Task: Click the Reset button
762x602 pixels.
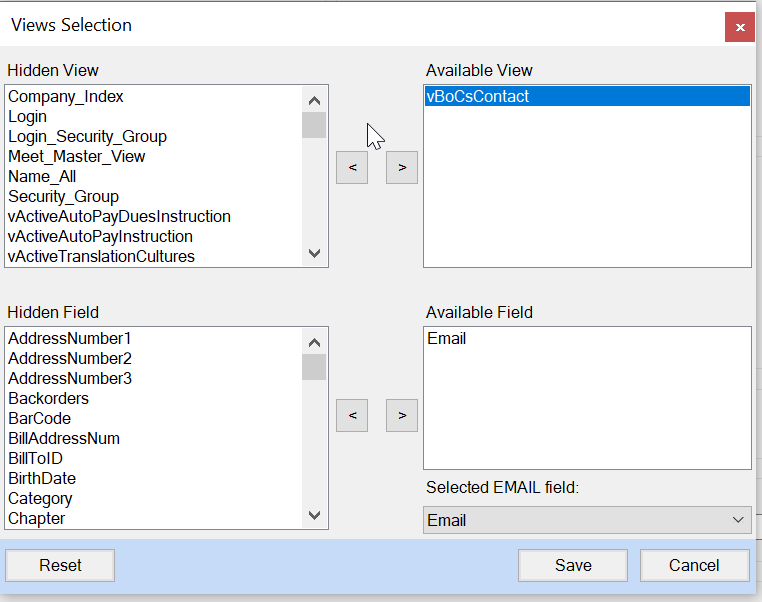Action: [x=60, y=565]
